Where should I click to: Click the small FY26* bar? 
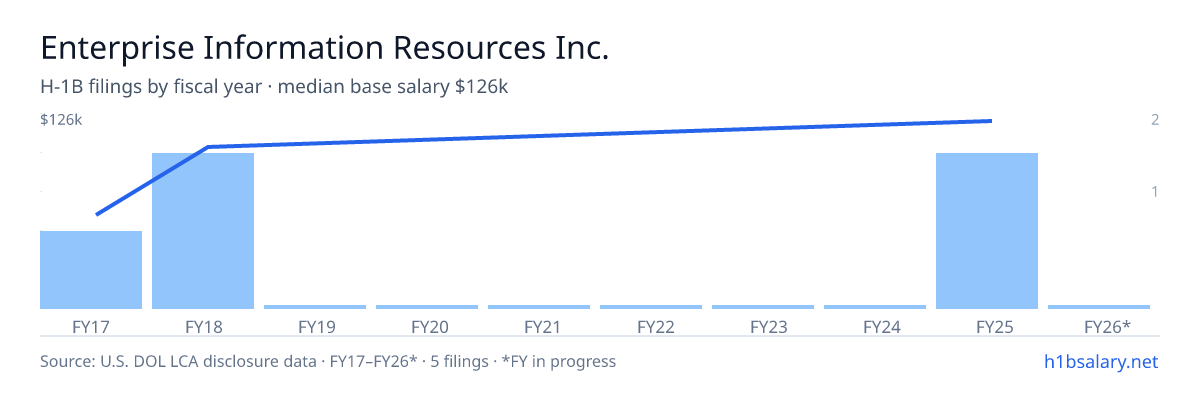coord(1099,307)
